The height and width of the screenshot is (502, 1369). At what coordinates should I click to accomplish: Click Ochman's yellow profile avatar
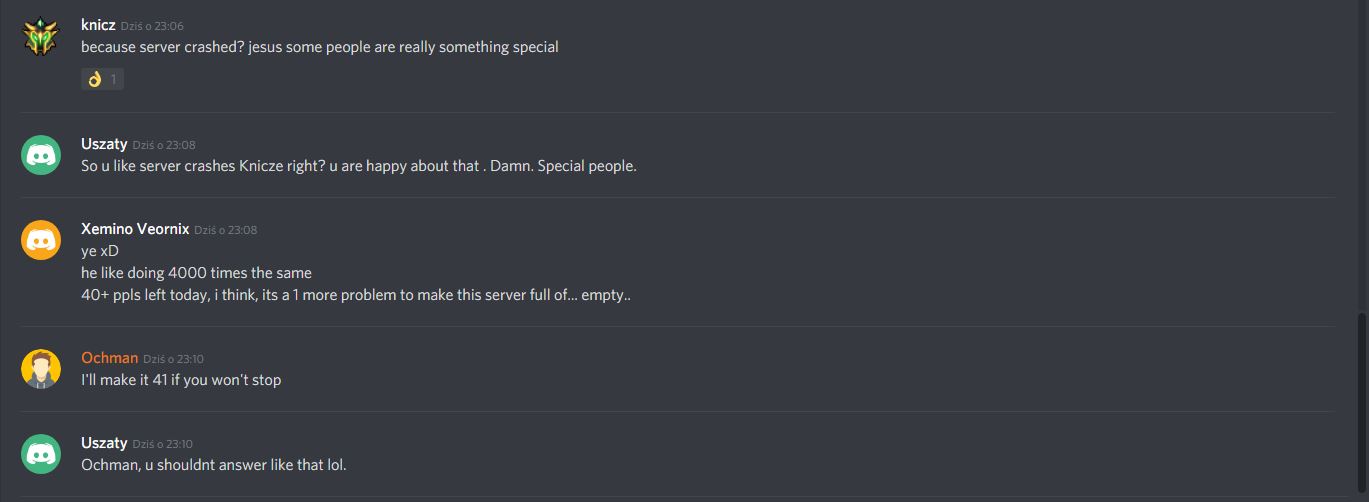click(41, 368)
